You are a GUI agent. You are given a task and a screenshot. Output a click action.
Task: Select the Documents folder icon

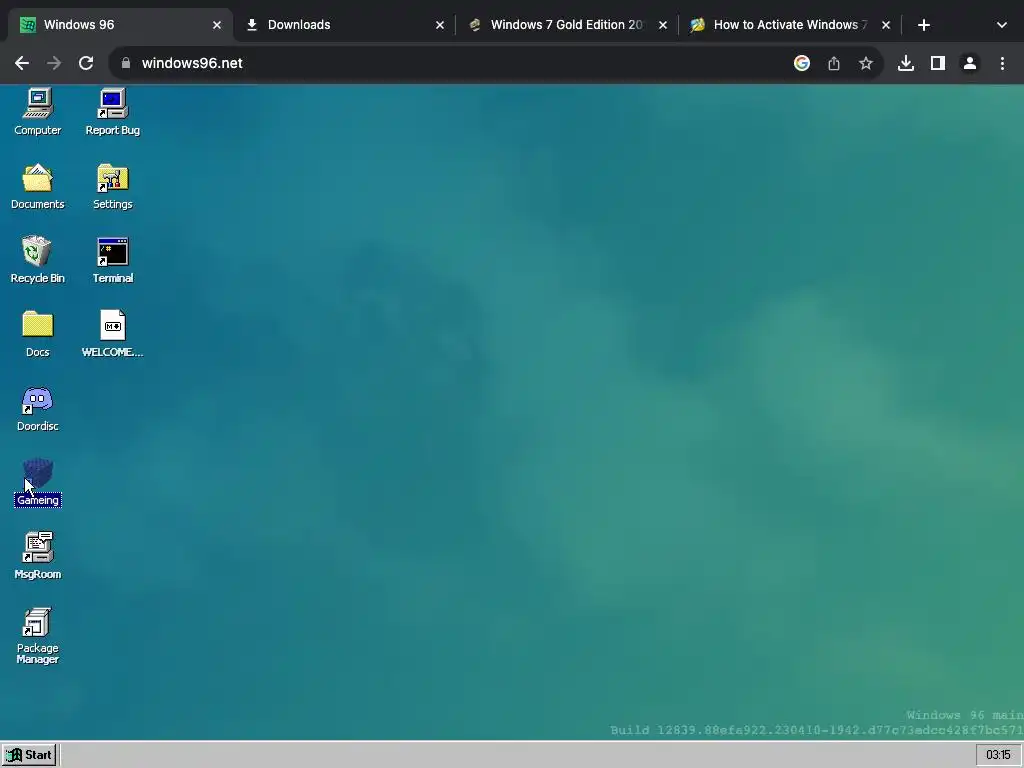[38, 186]
